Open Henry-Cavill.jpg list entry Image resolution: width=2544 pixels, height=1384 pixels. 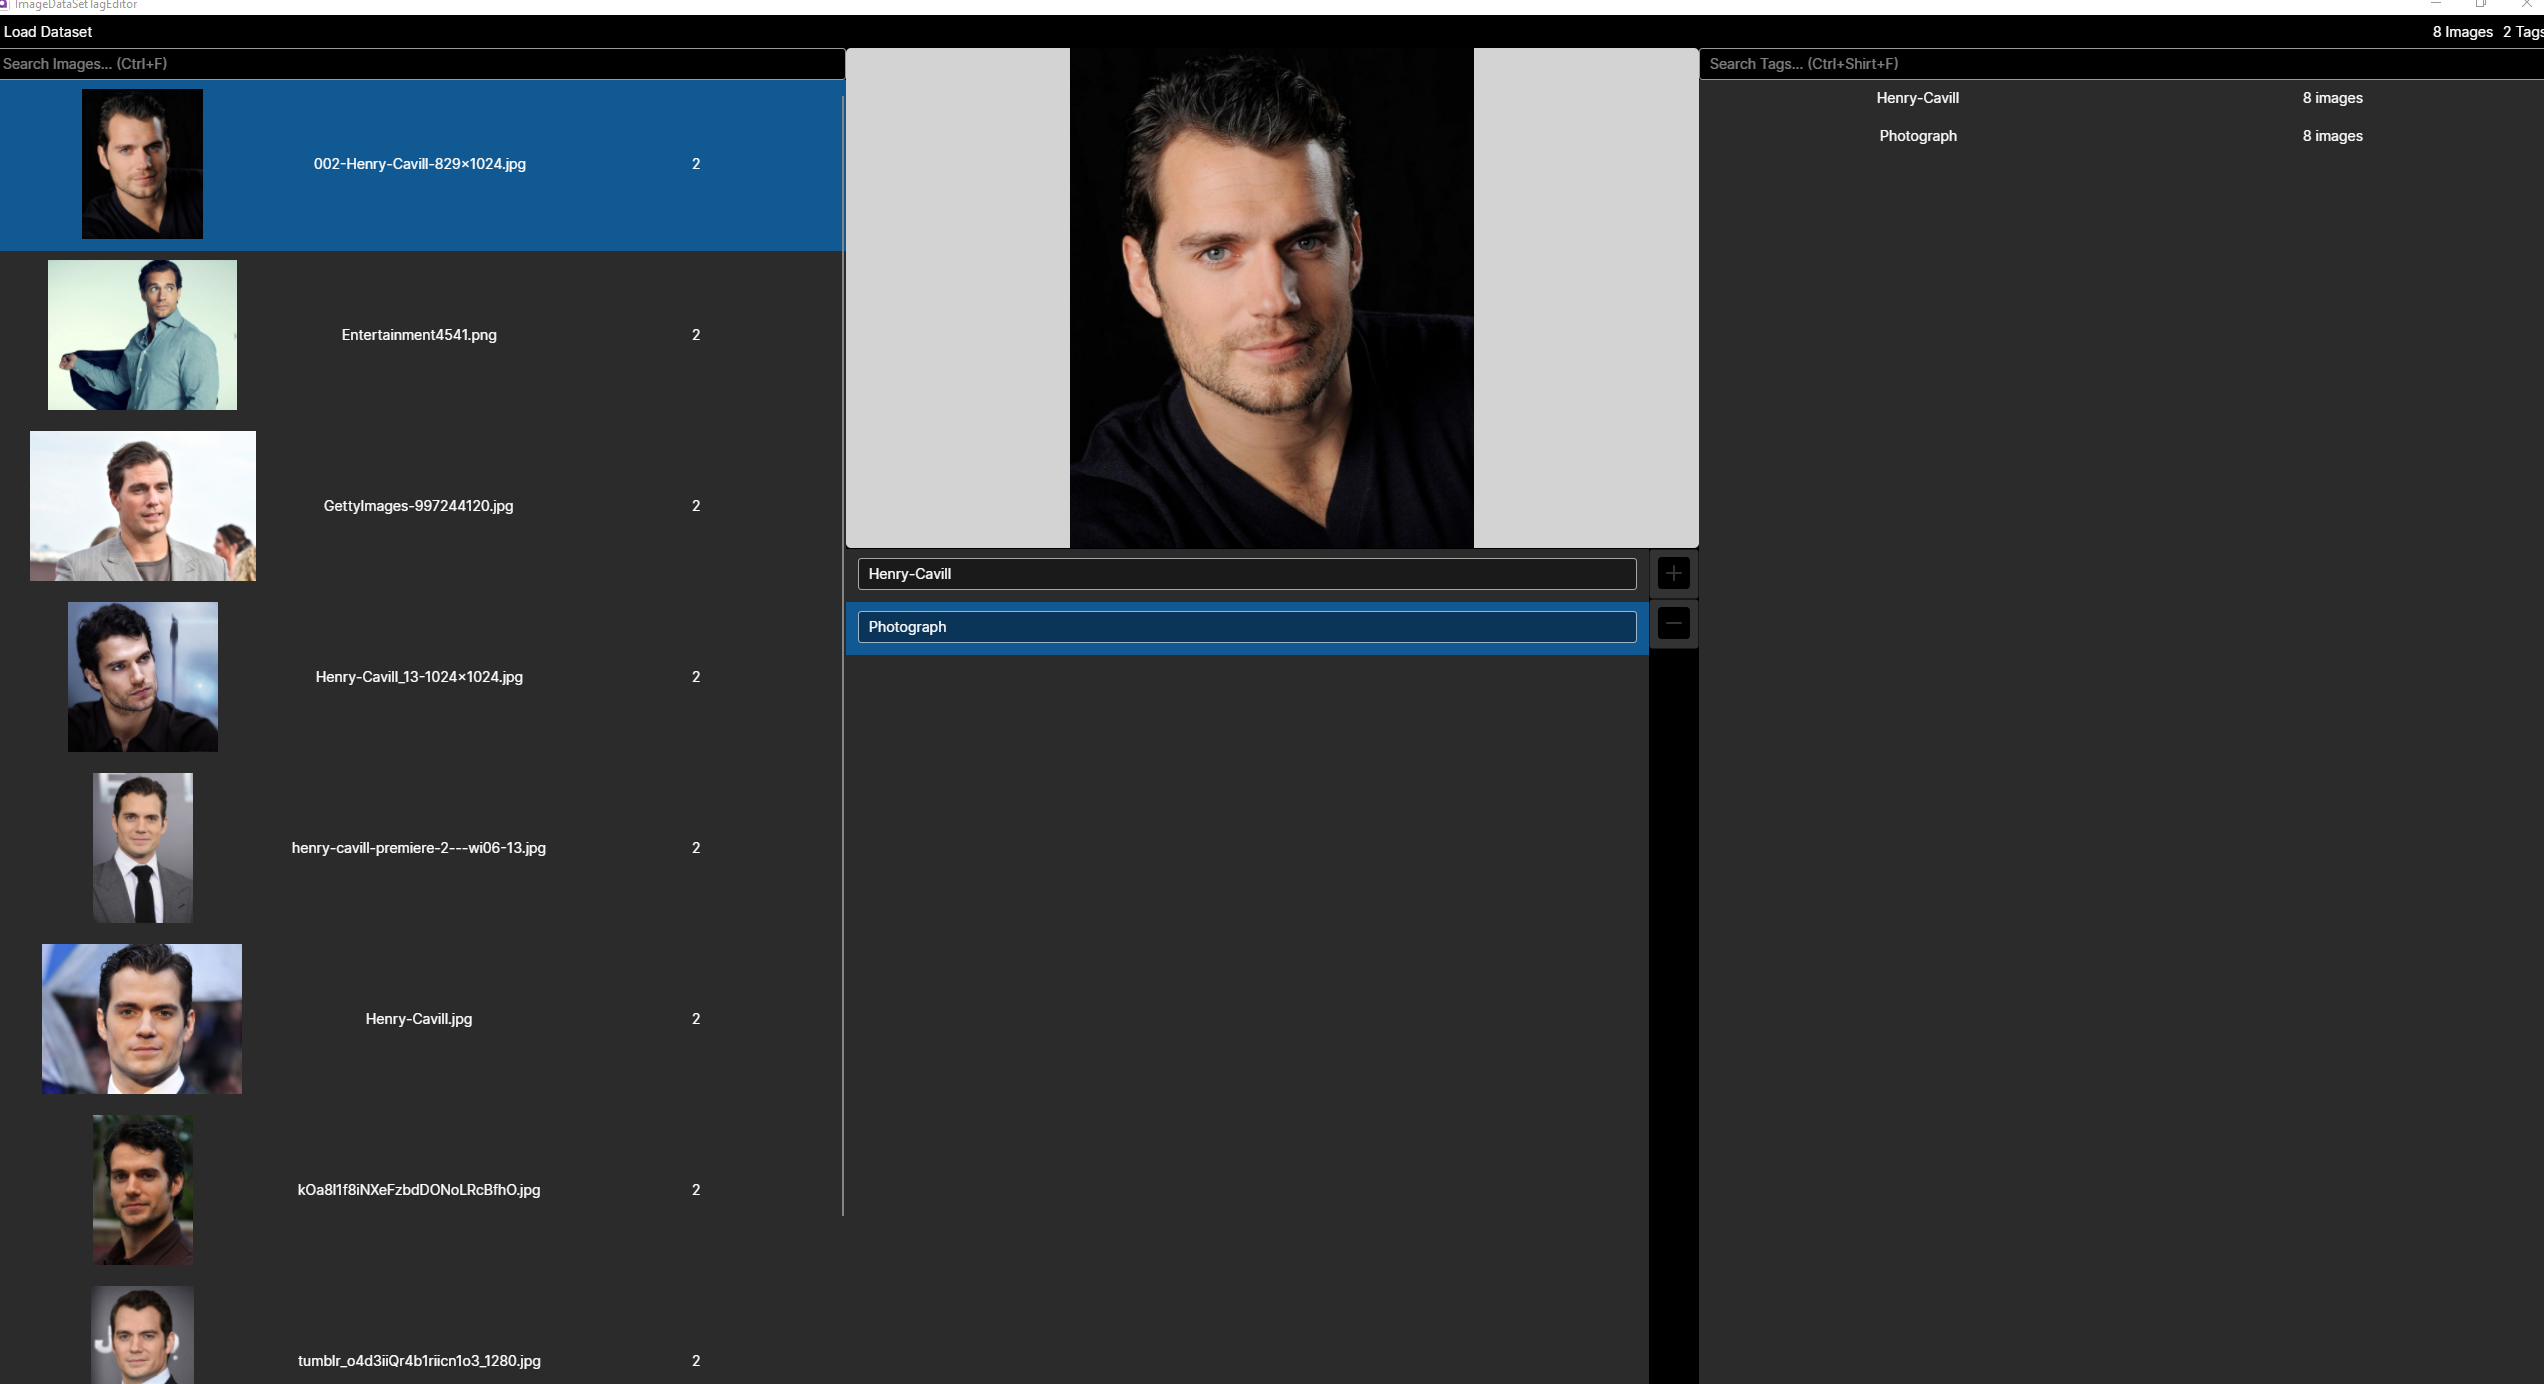click(x=418, y=1019)
